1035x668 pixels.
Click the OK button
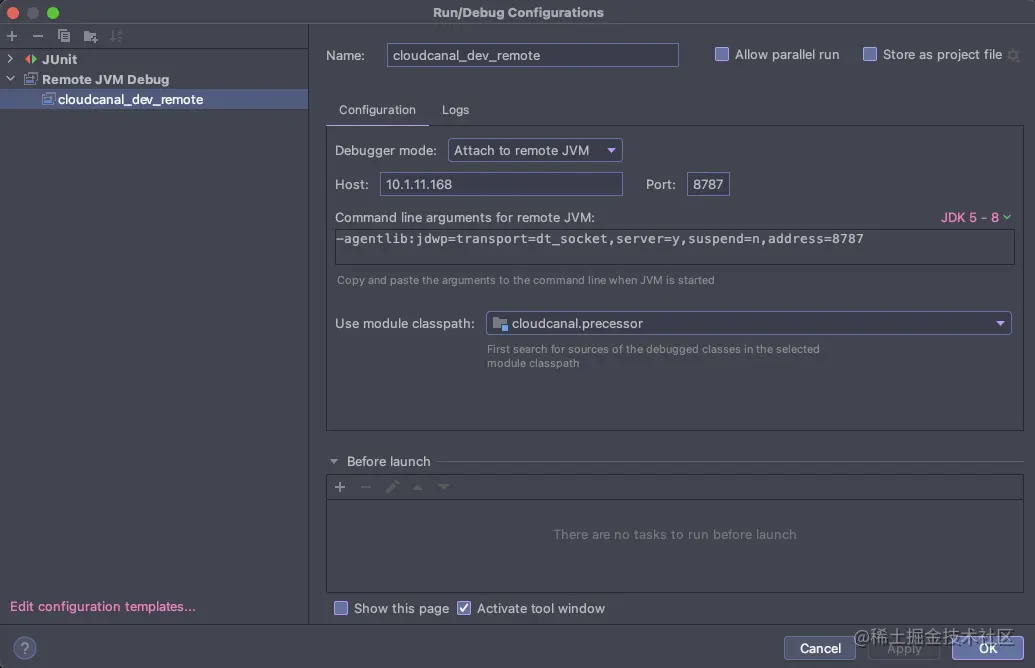(x=987, y=648)
